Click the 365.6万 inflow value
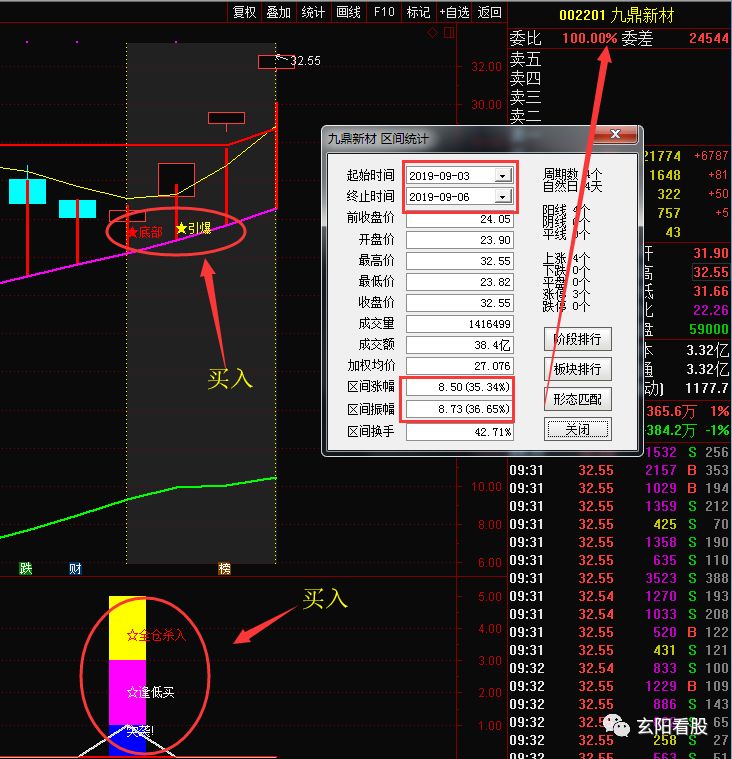The height and width of the screenshot is (759, 732). tap(671, 411)
